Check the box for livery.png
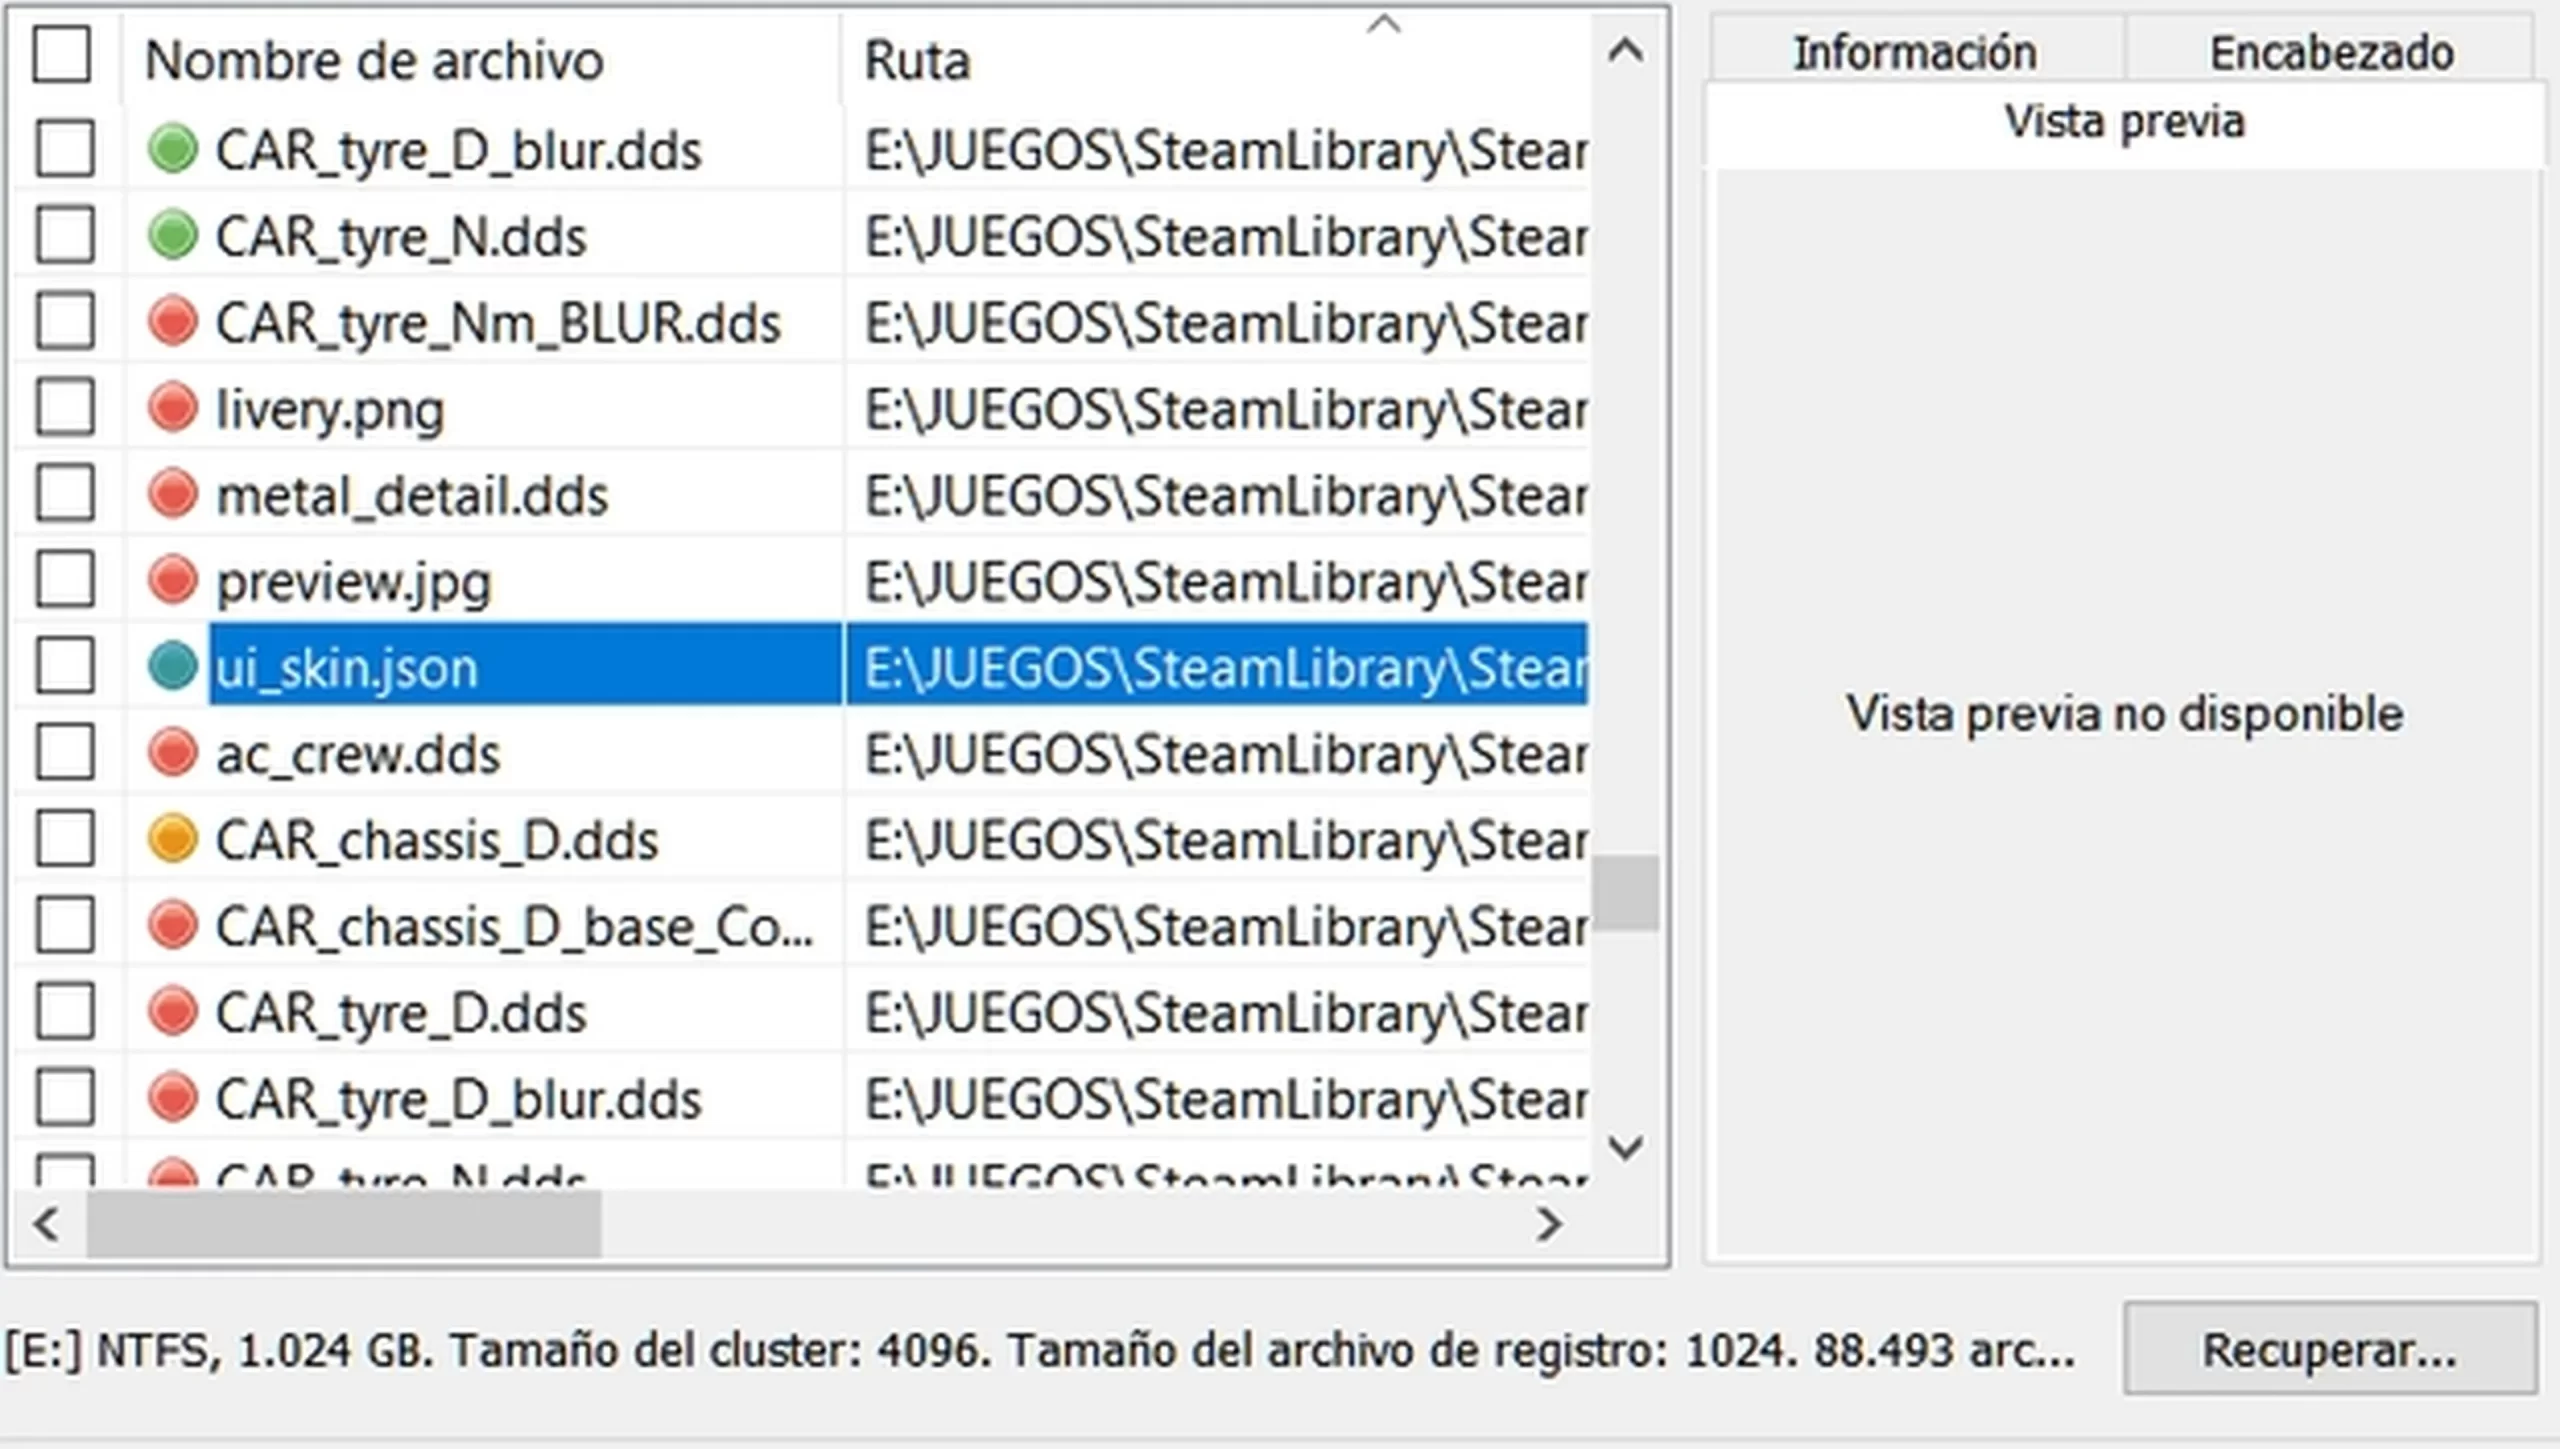The height and width of the screenshot is (1449, 2560). pos(65,408)
